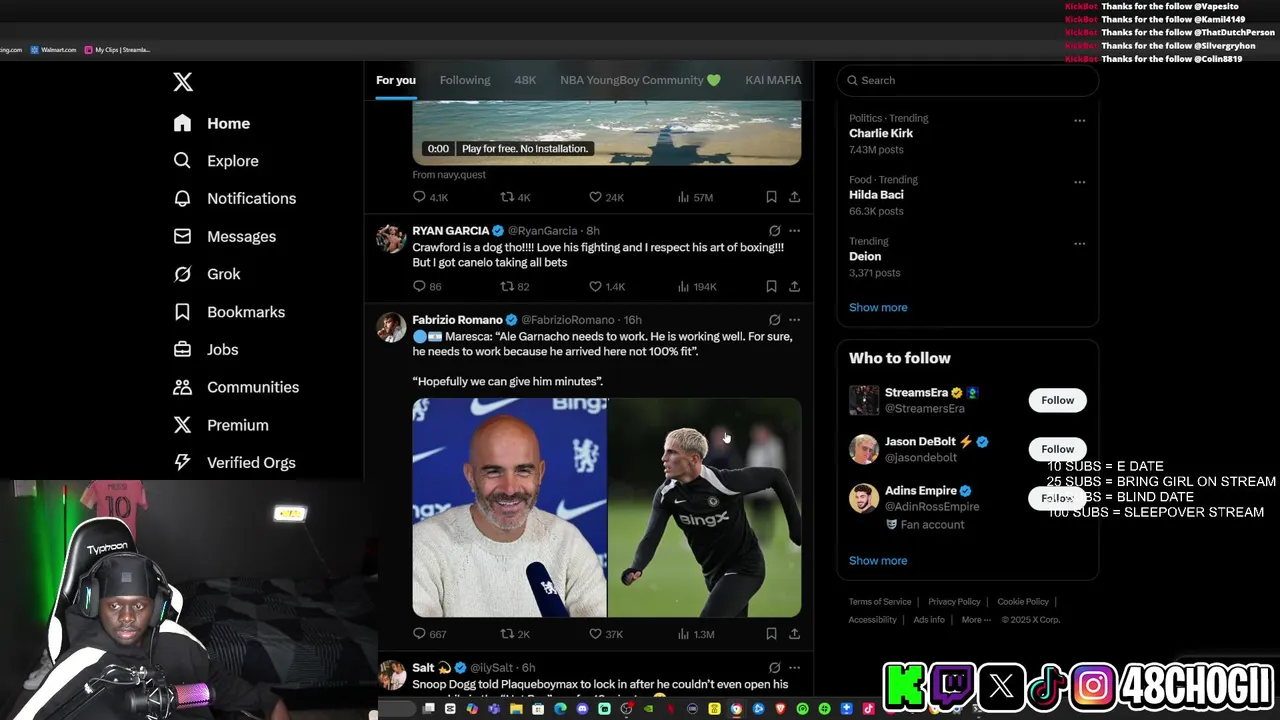This screenshot has height=720, width=1280.
Task: Open more options for Hilda Baci trend
Action: [1079, 182]
